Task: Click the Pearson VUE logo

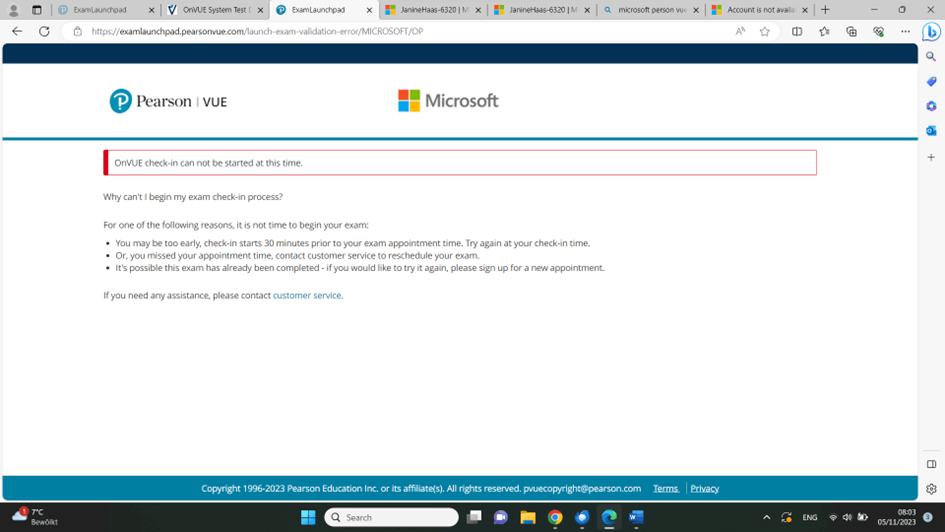Action: click(168, 101)
